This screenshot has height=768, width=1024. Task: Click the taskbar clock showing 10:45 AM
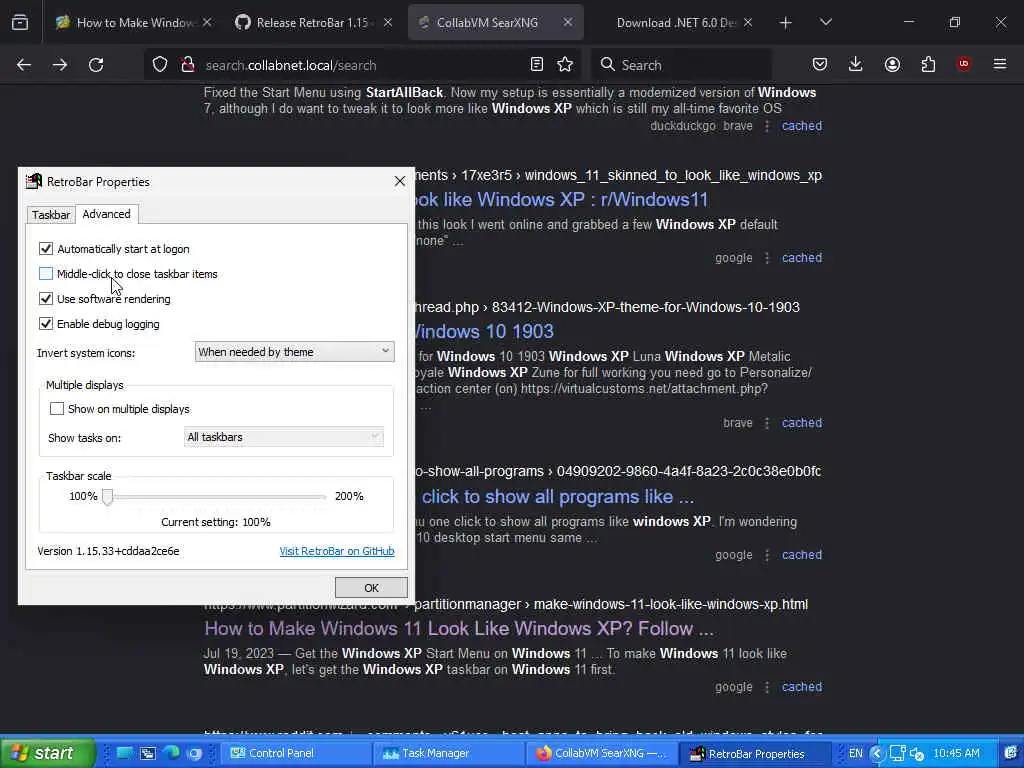click(x=956, y=753)
